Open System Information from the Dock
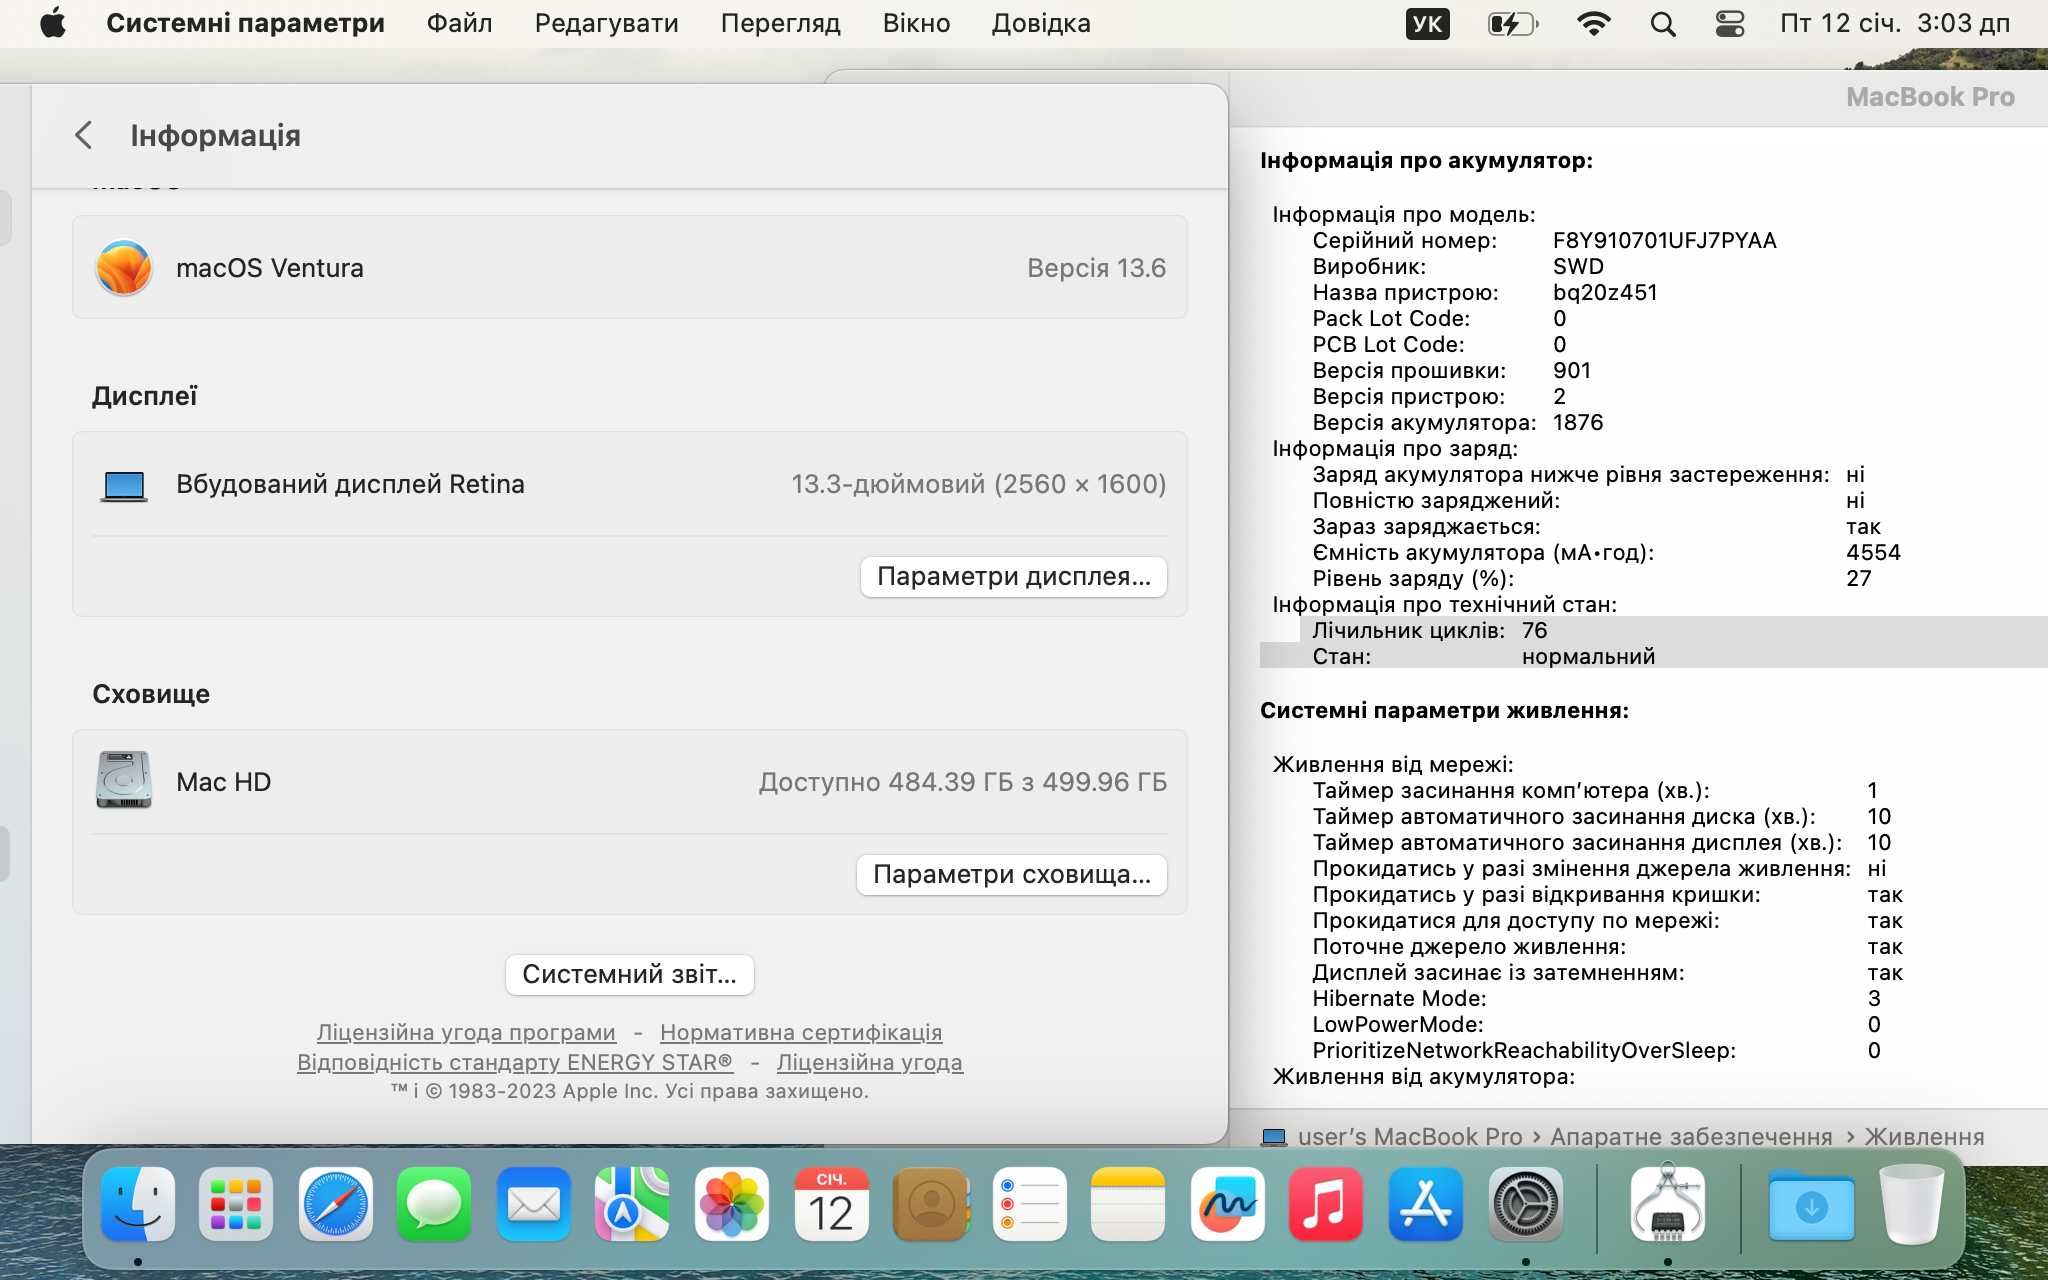This screenshot has width=2048, height=1280. [1667, 1202]
